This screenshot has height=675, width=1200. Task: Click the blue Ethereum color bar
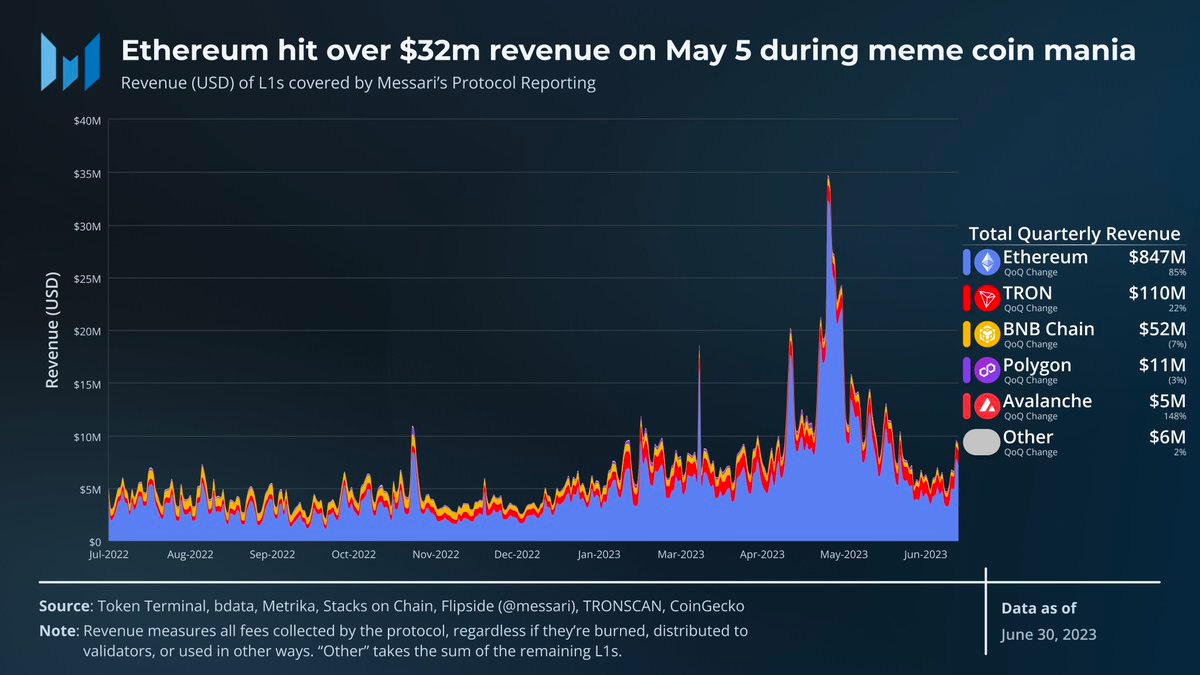tap(966, 262)
